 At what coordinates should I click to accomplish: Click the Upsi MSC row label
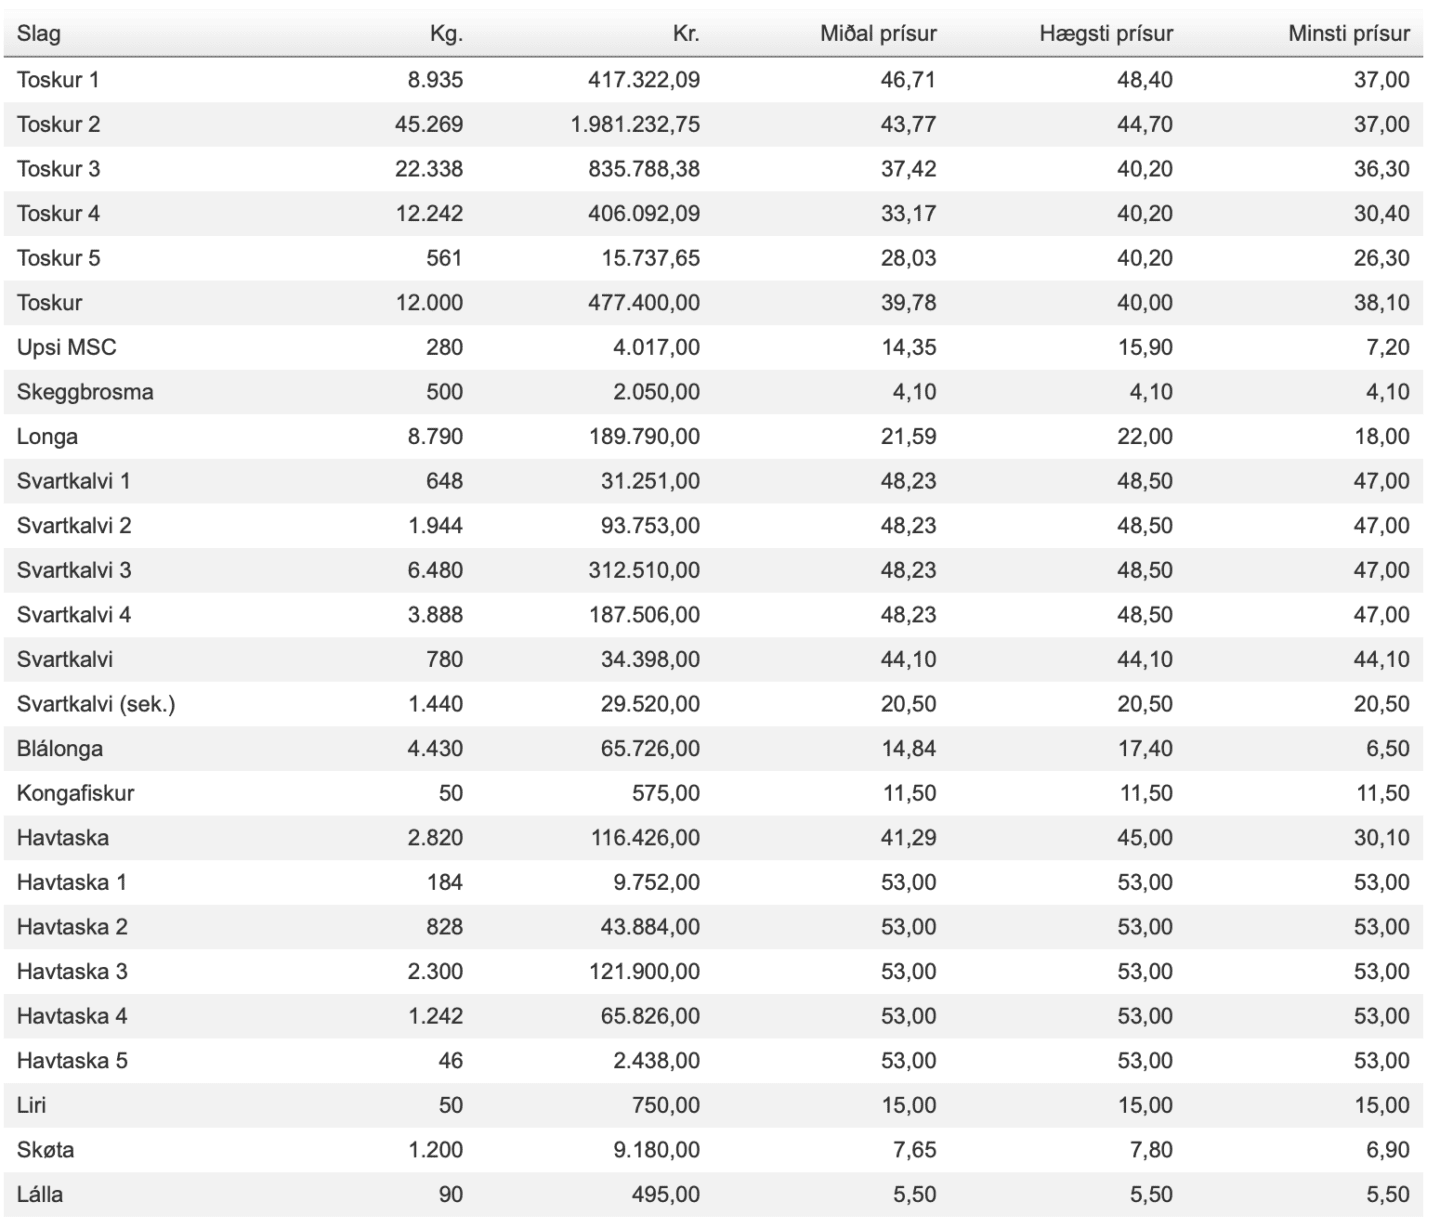coord(66,348)
